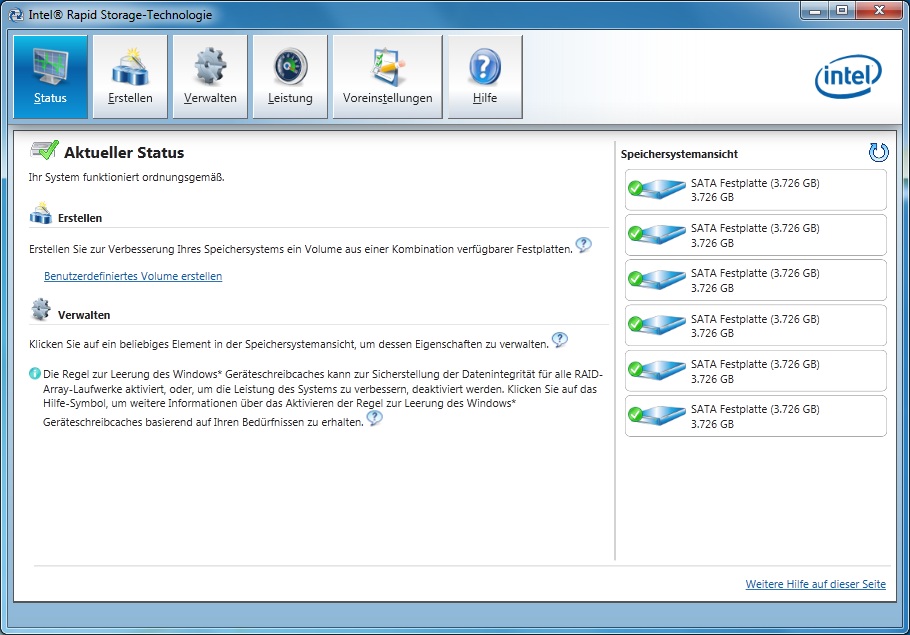
Task: Click 'Ihr System funktioniert ordnungsgemäß.' text
Action: tap(127, 177)
